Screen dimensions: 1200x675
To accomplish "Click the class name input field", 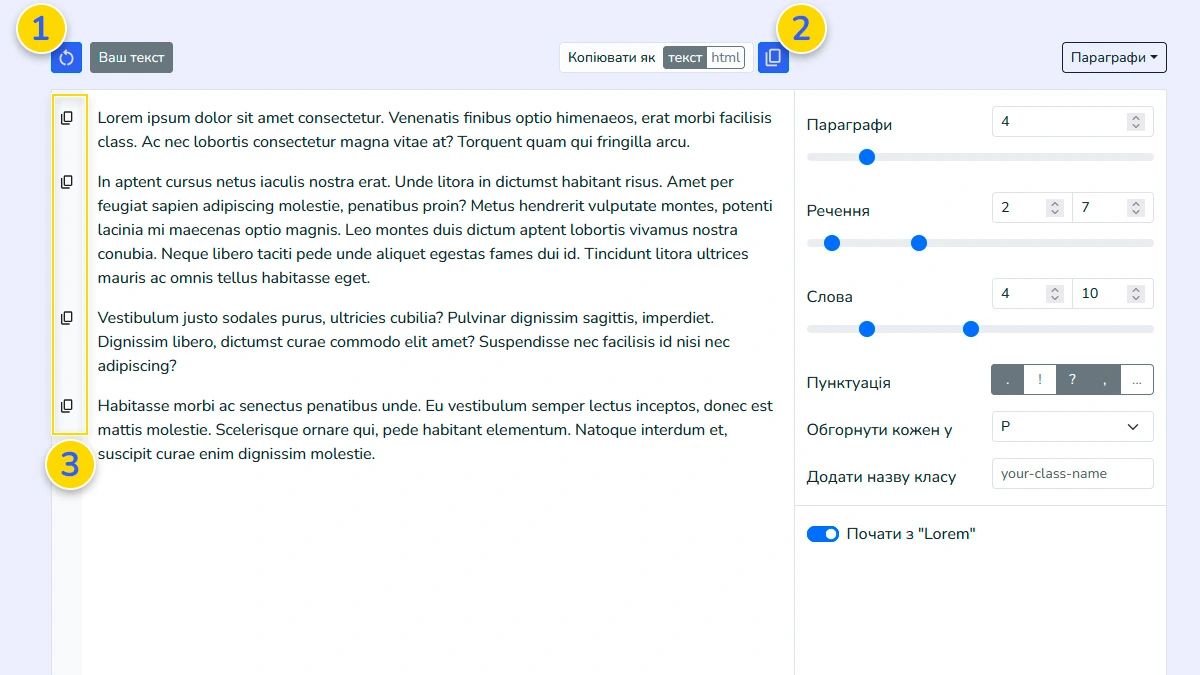I will coord(1072,473).
